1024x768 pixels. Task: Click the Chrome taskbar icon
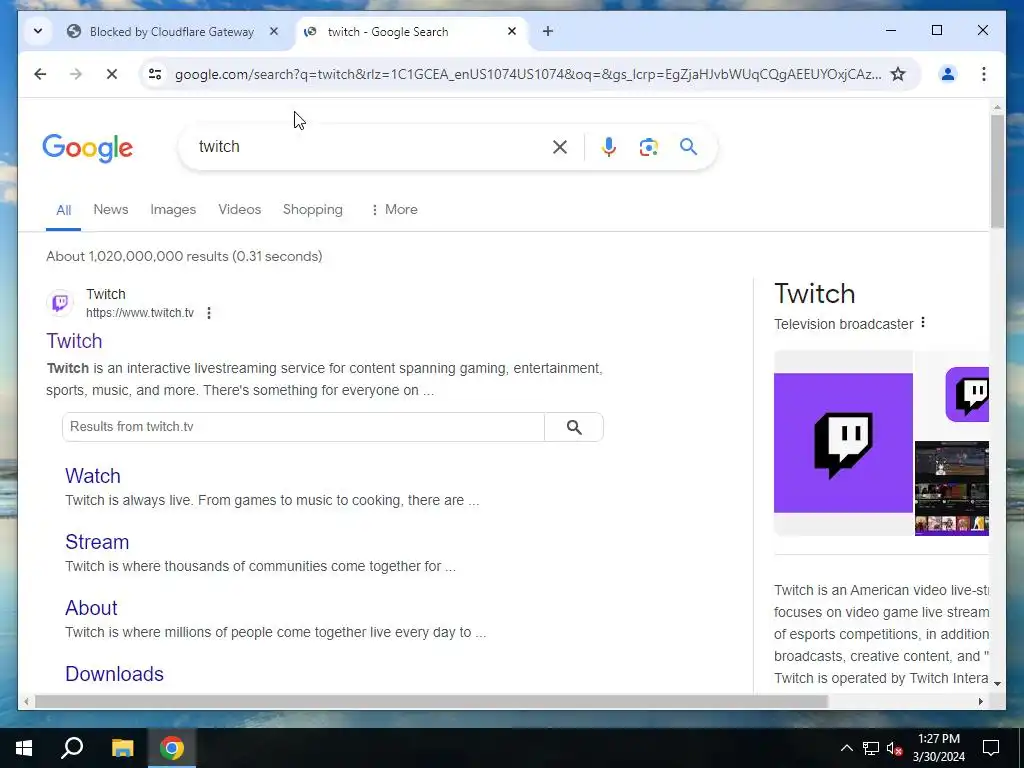172,748
